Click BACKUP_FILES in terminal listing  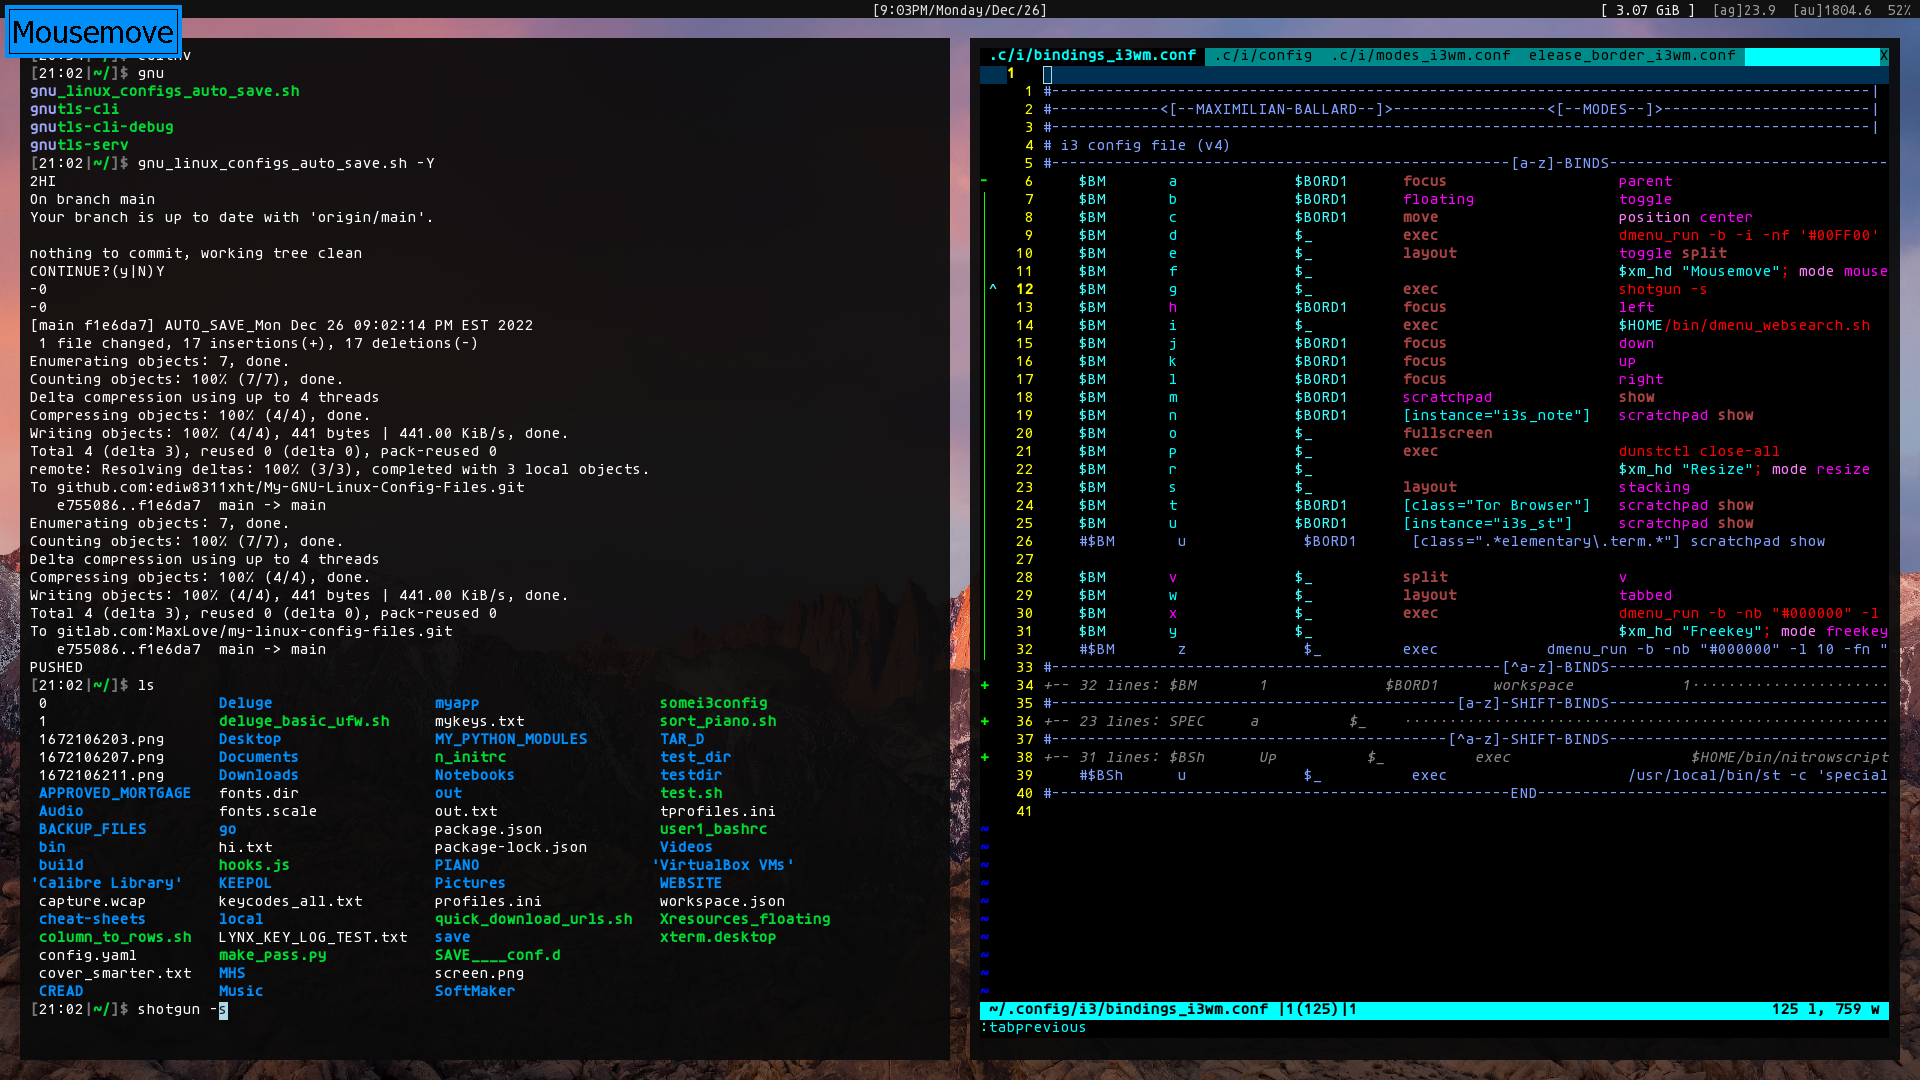pyautogui.click(x=92, y=830)
